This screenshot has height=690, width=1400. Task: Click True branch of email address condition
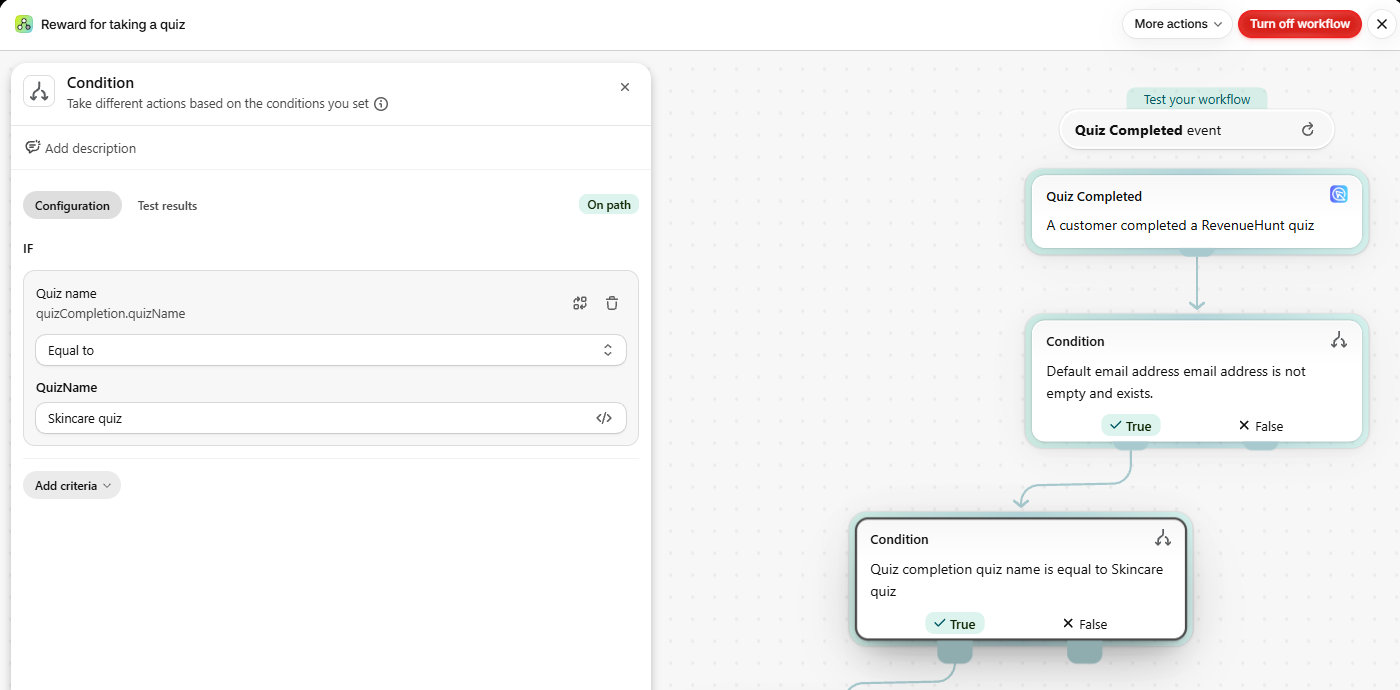coord(1130,426)
